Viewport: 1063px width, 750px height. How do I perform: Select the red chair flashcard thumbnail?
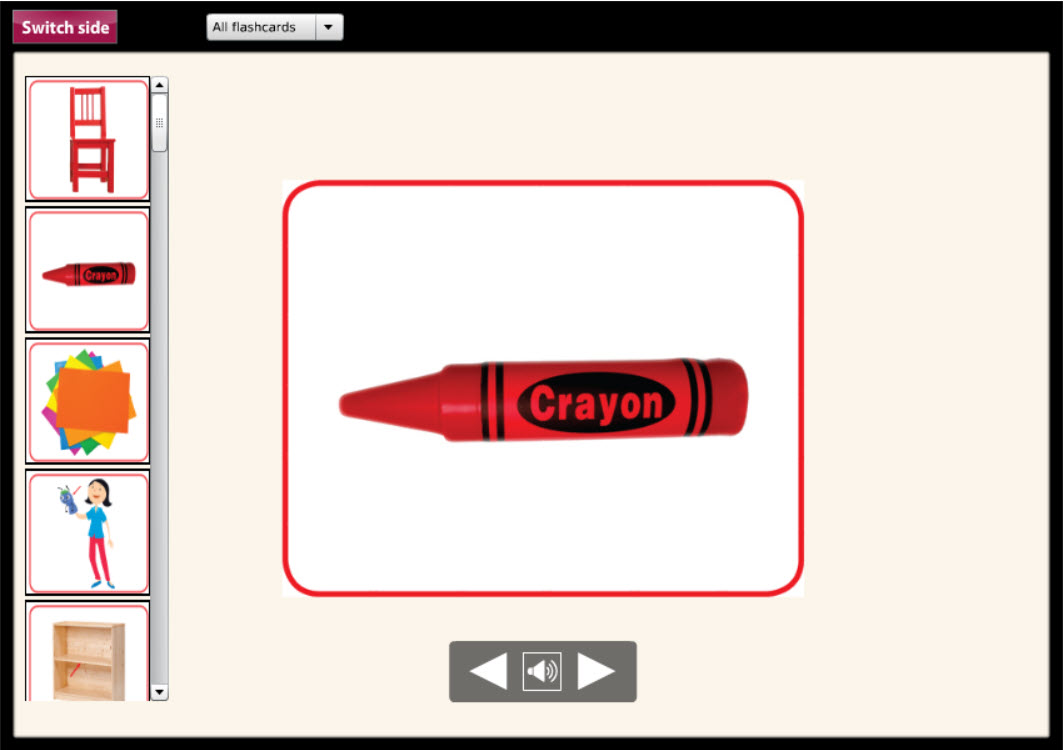[88, 140]
